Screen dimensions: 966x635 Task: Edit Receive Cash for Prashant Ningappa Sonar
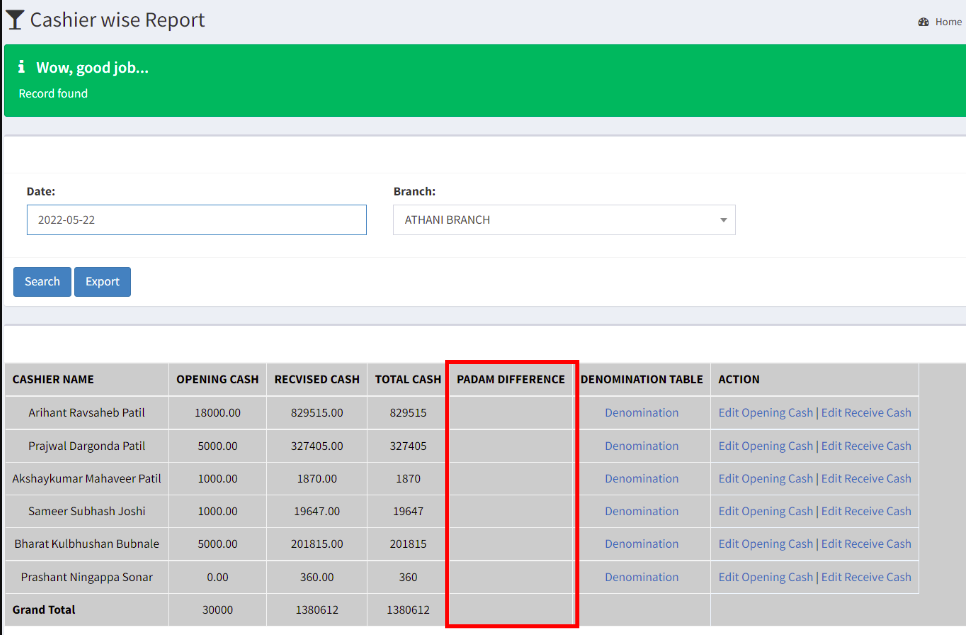866,577
